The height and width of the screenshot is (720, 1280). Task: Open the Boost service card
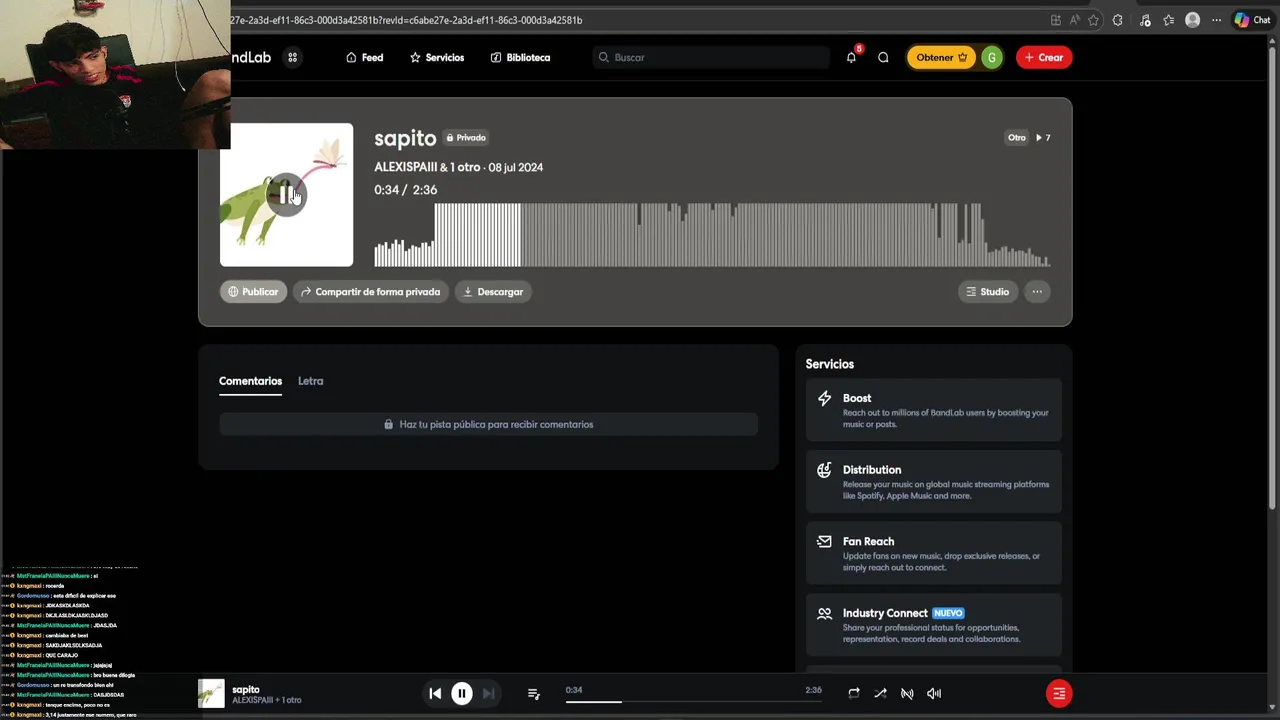click(933, 410)
